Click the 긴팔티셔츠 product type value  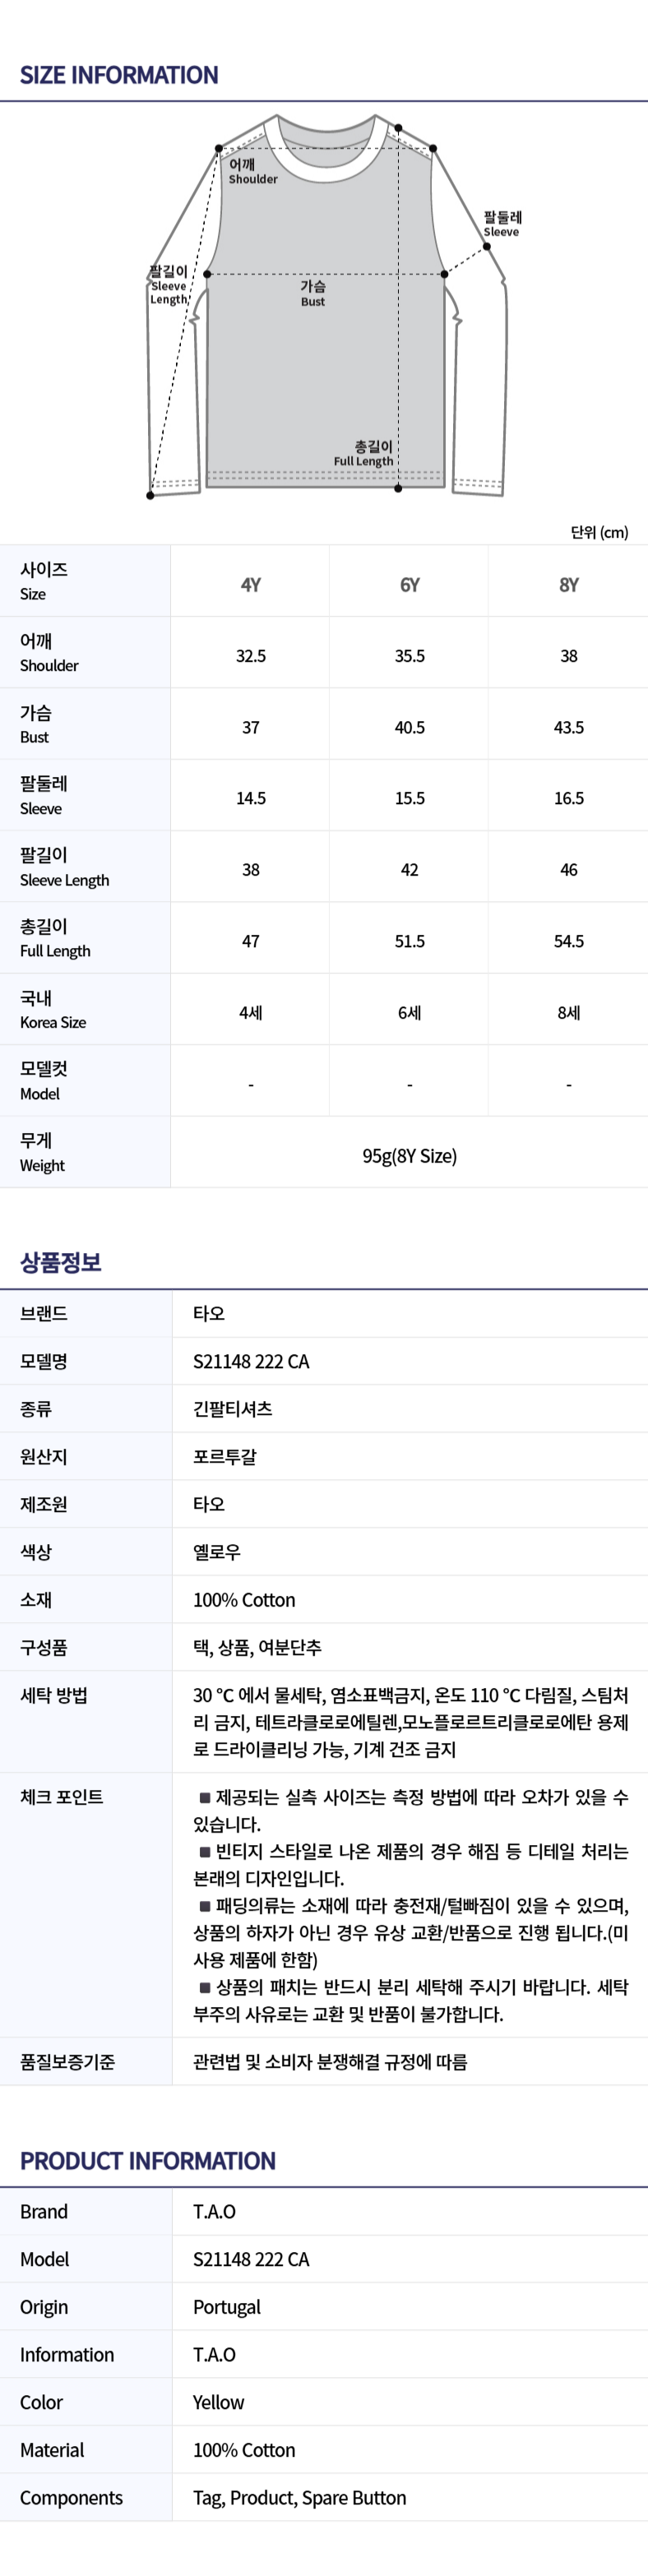(233, 1409)
